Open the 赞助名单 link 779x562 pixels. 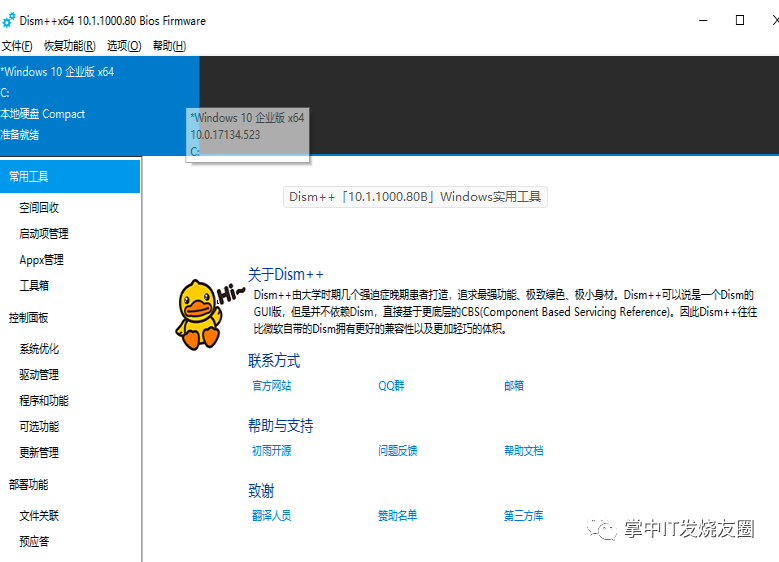(397, 516)
